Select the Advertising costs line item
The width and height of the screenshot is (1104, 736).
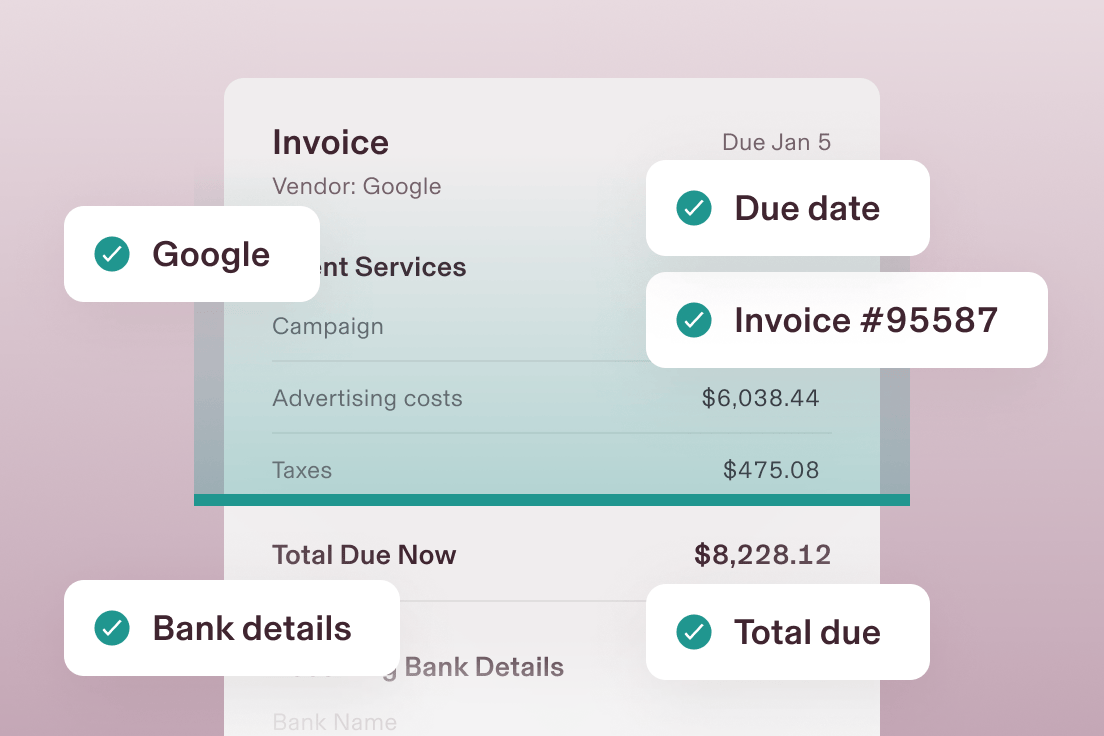[x=367, y=398]
